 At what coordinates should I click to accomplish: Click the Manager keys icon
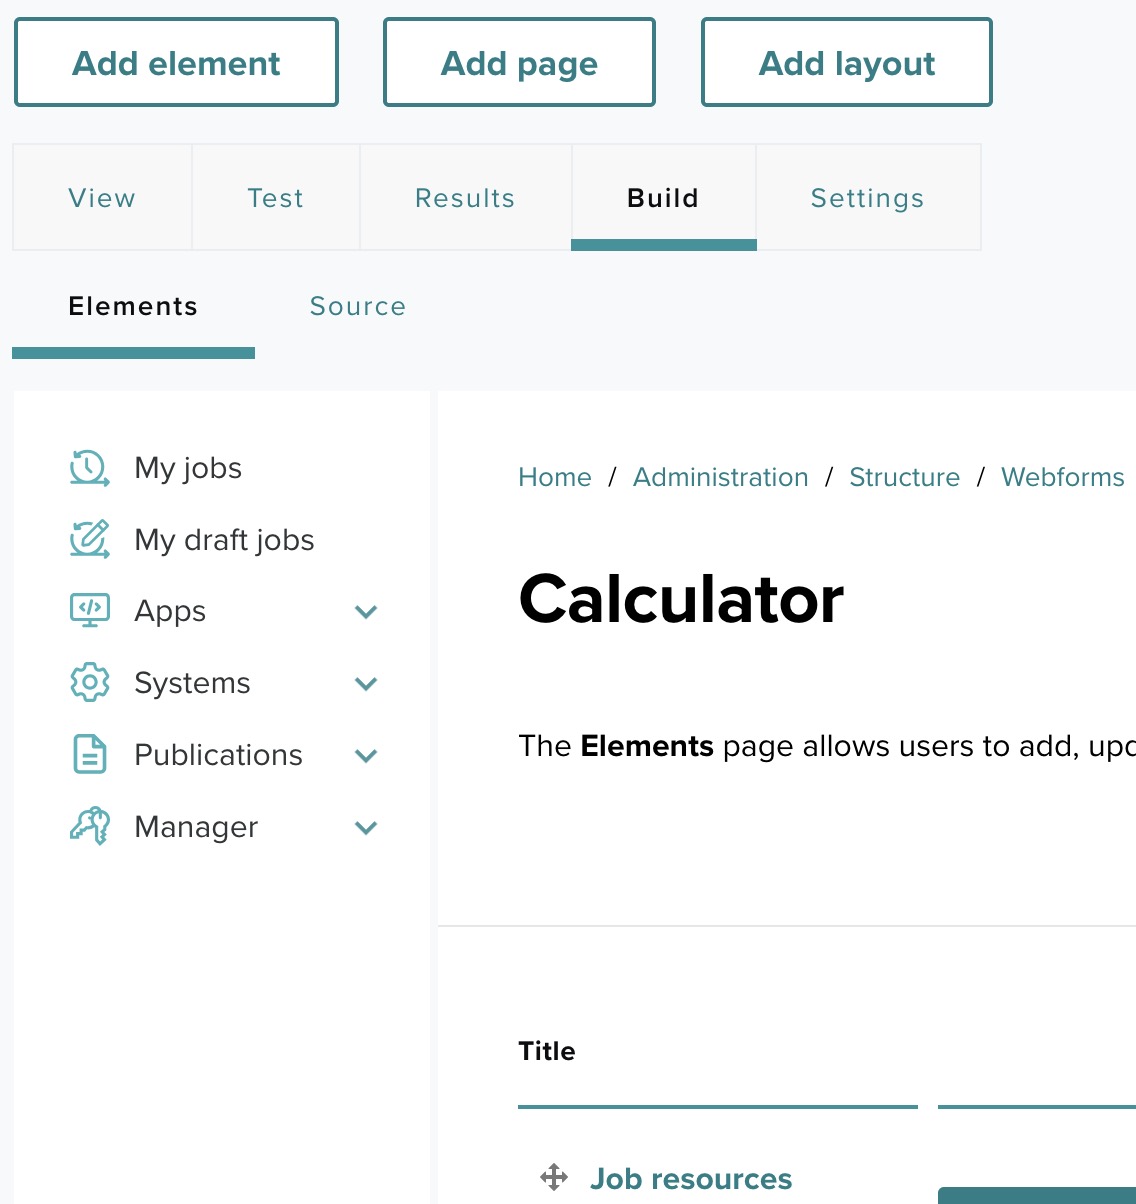coord(89,827)
